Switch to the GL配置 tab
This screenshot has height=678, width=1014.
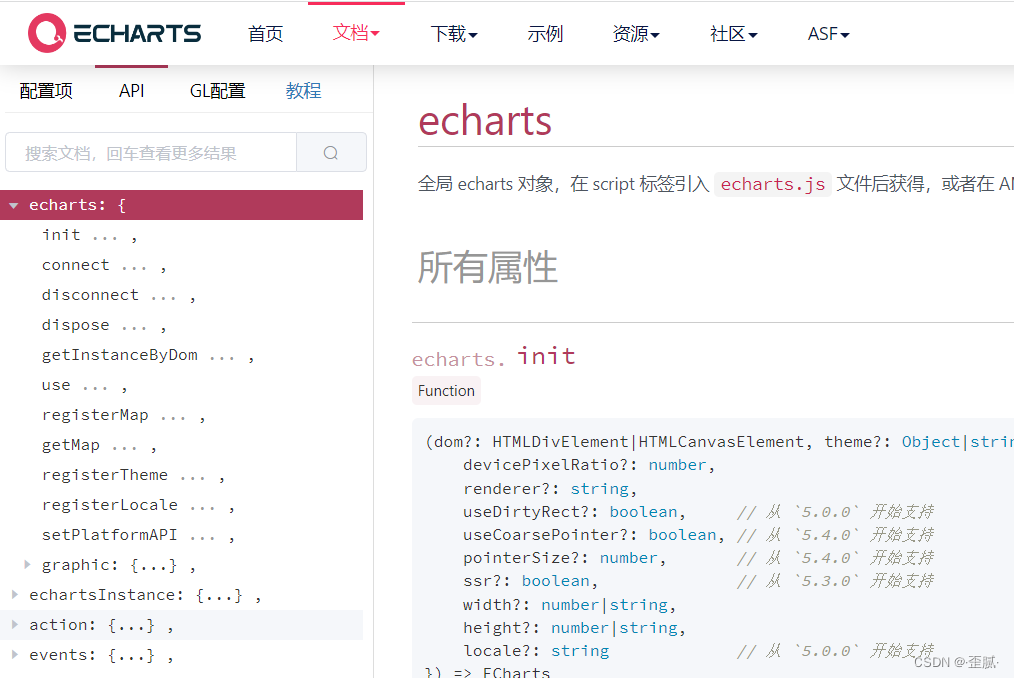click(217, 90)
